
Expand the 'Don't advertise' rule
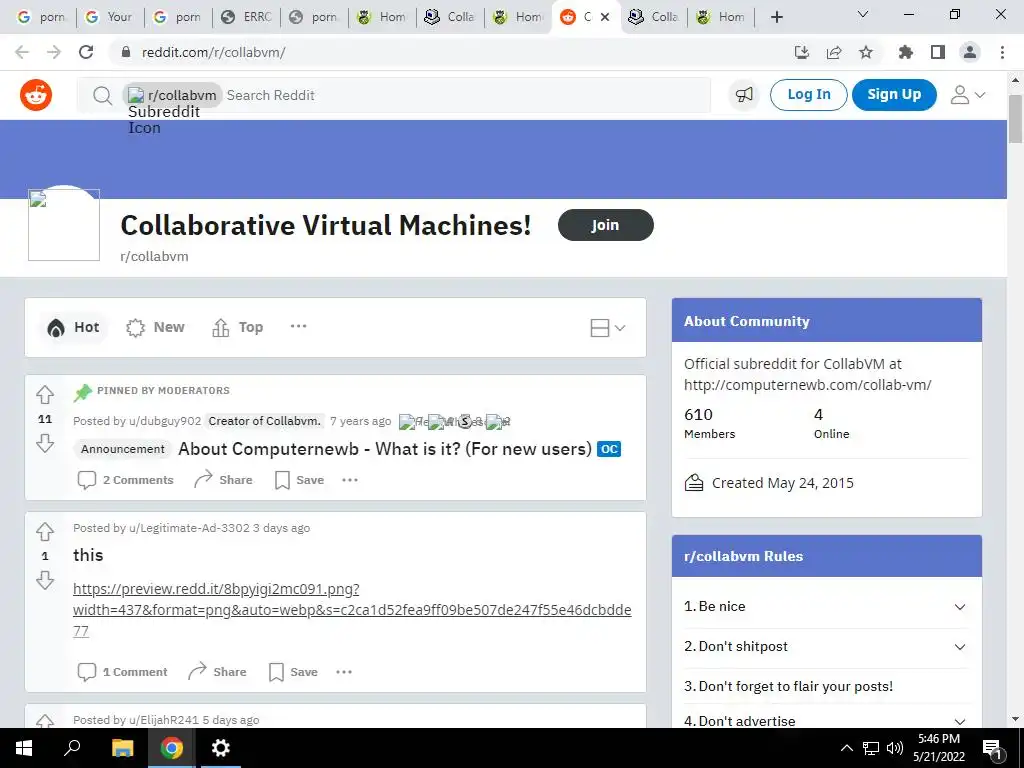[826, 721]
